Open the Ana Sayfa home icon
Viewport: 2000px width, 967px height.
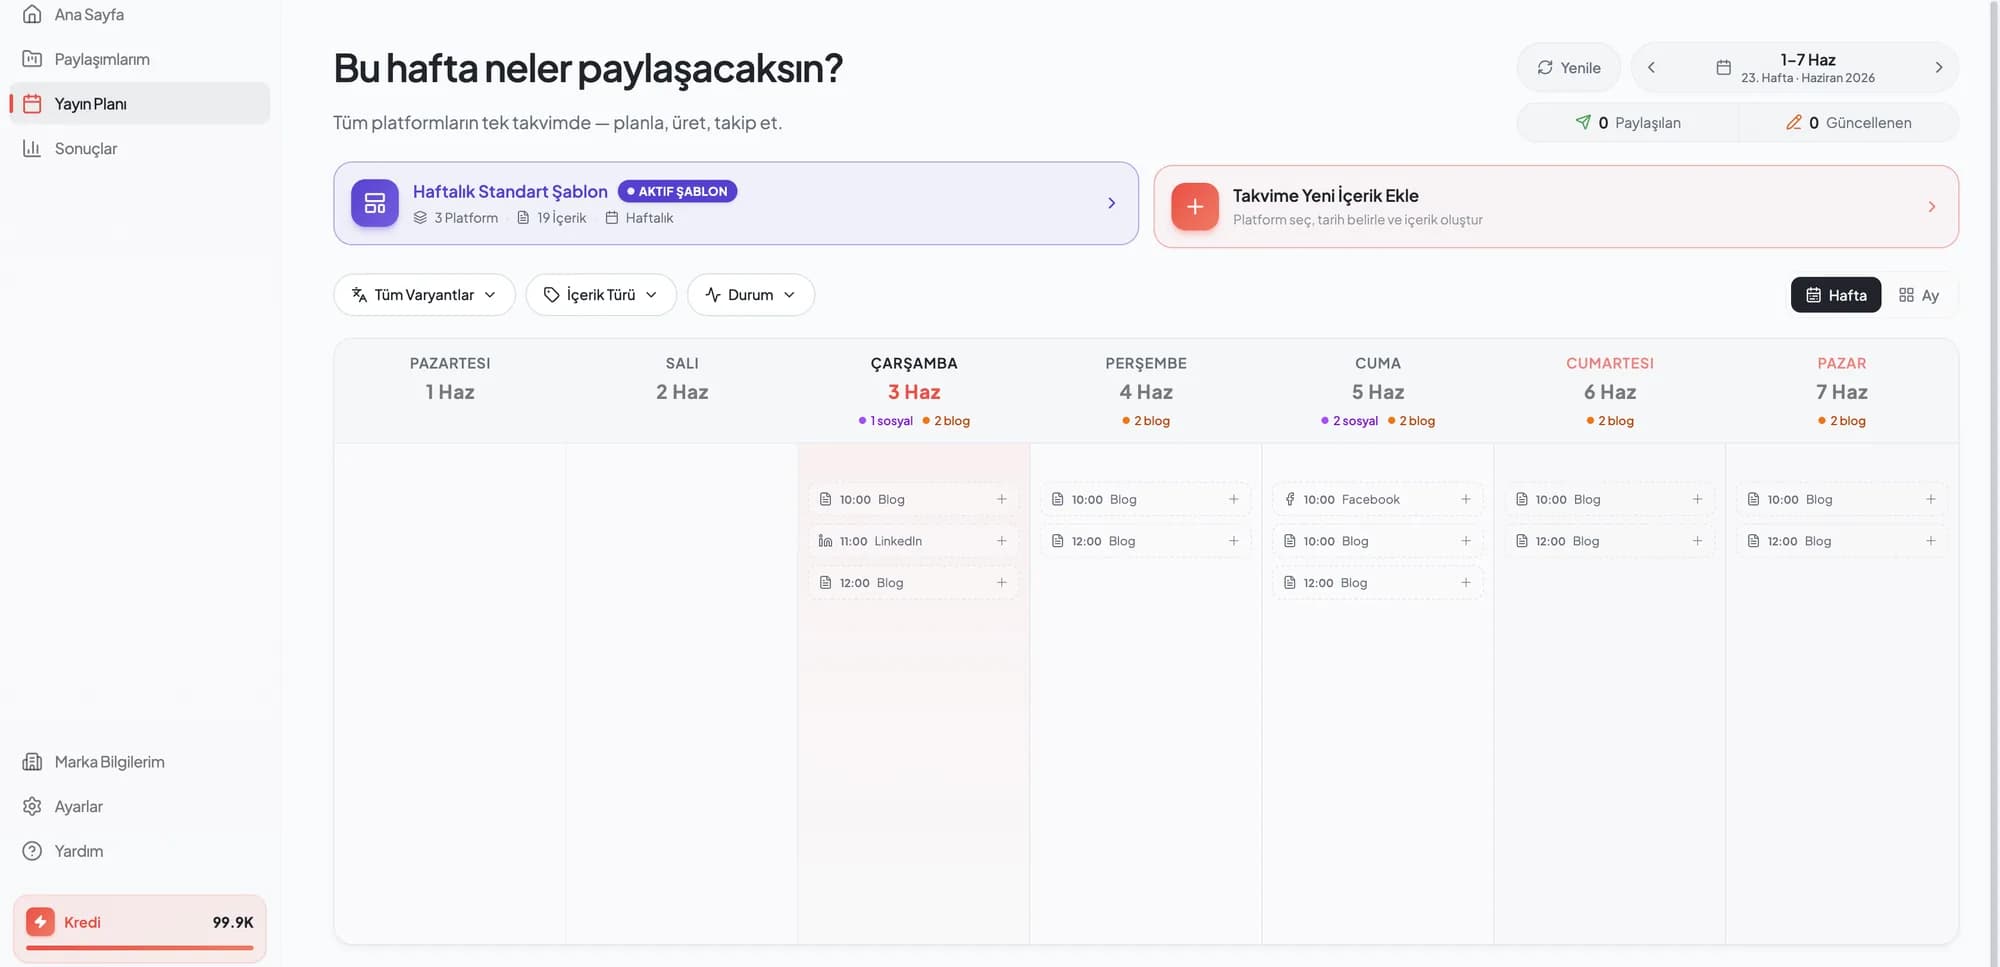tap(32, 14)
